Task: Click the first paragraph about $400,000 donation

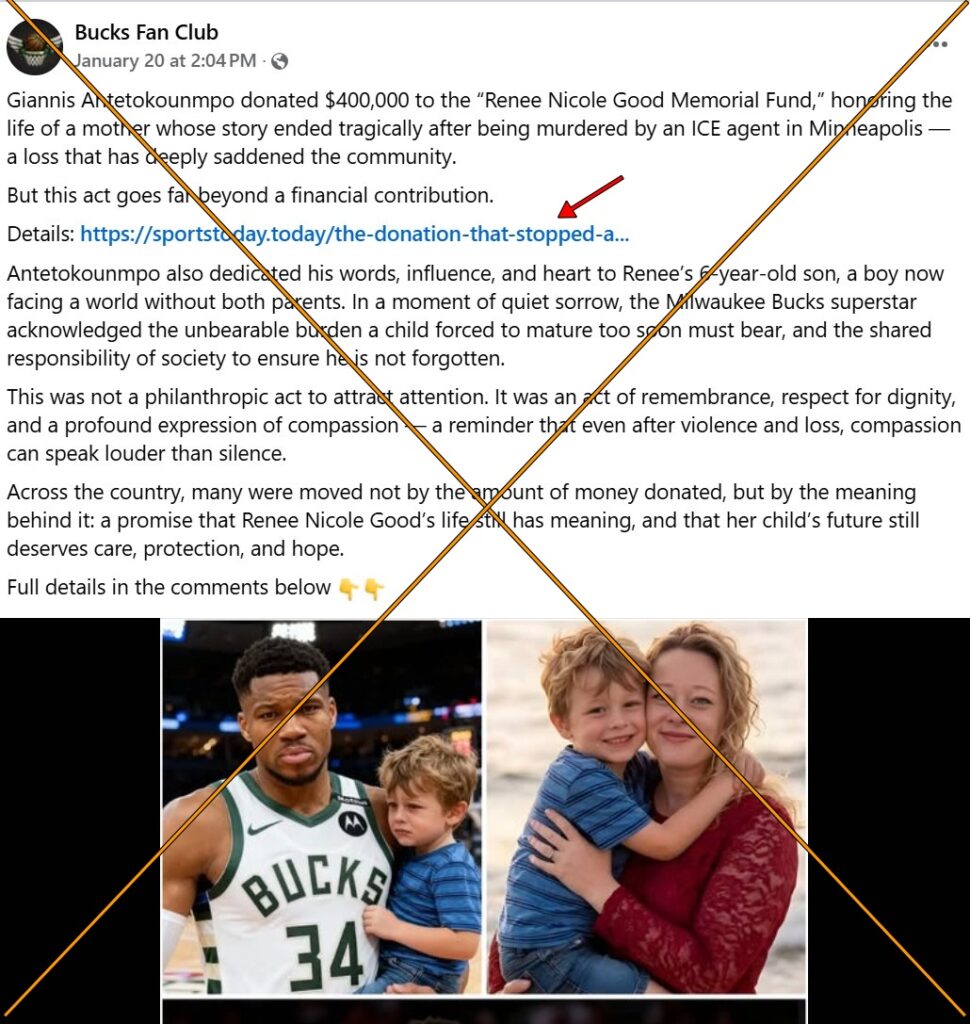Action: [480, 128]
